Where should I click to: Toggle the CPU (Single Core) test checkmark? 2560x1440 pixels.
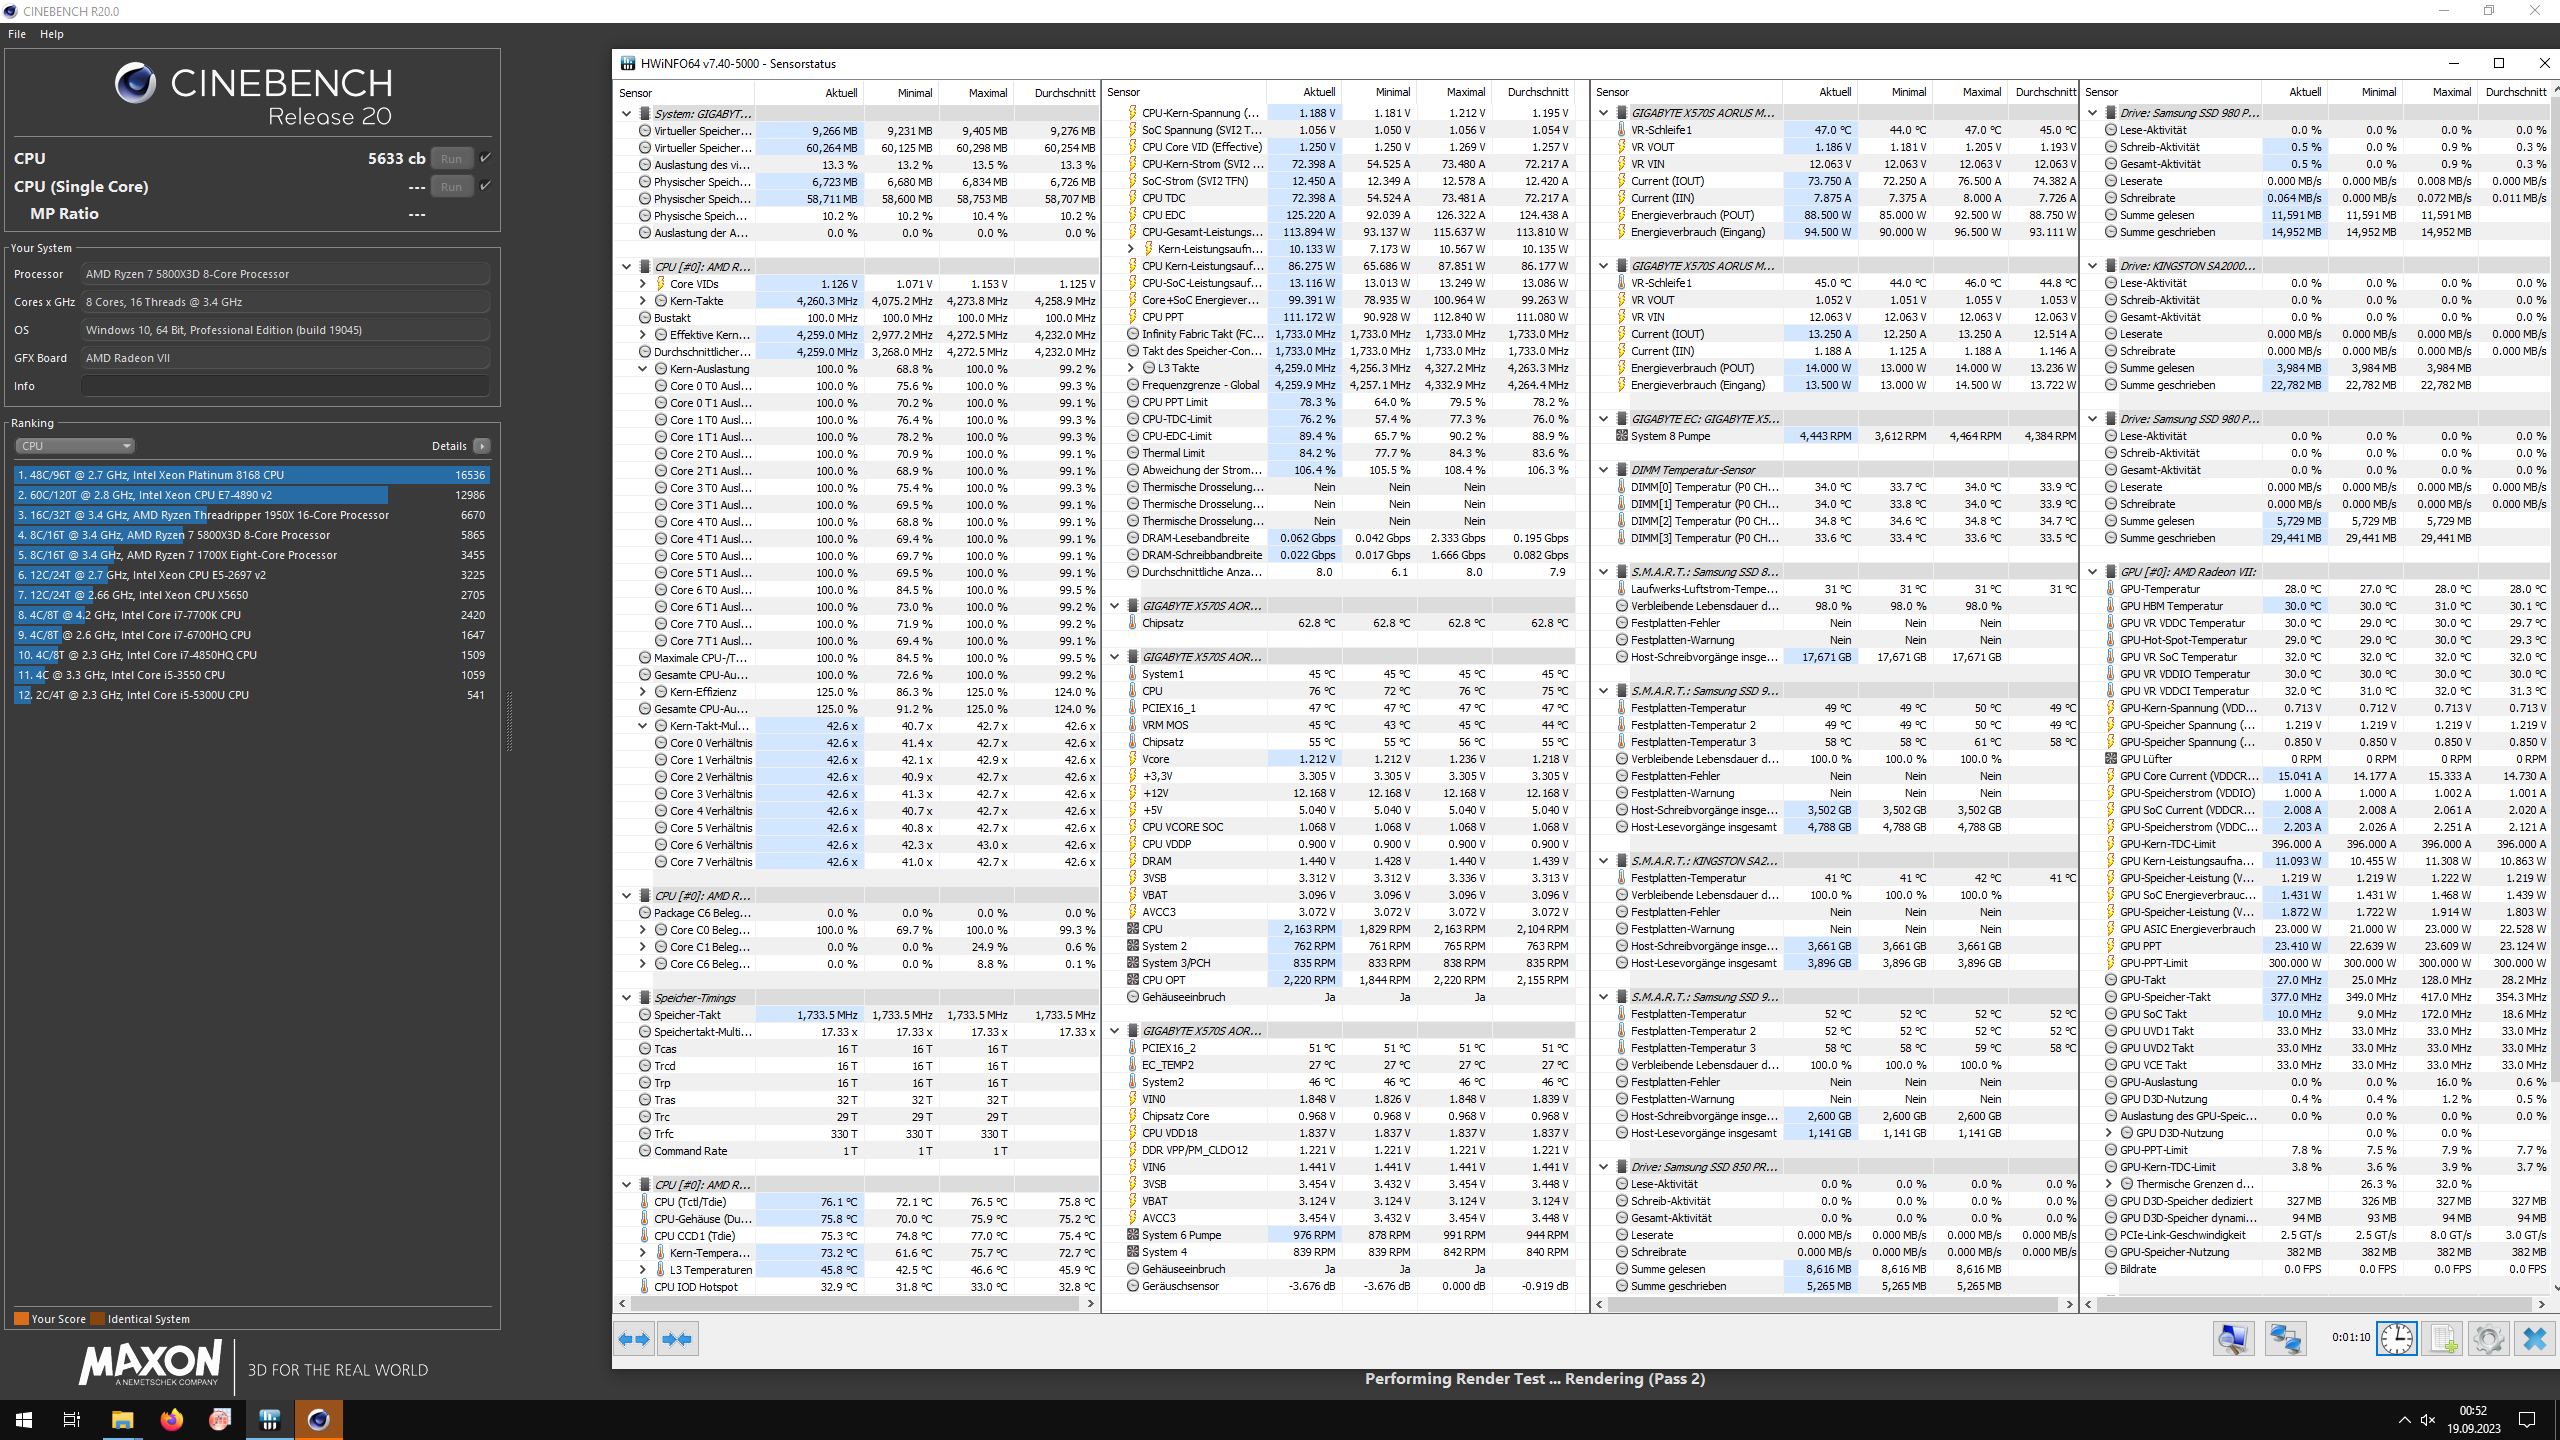pos(486,185)
